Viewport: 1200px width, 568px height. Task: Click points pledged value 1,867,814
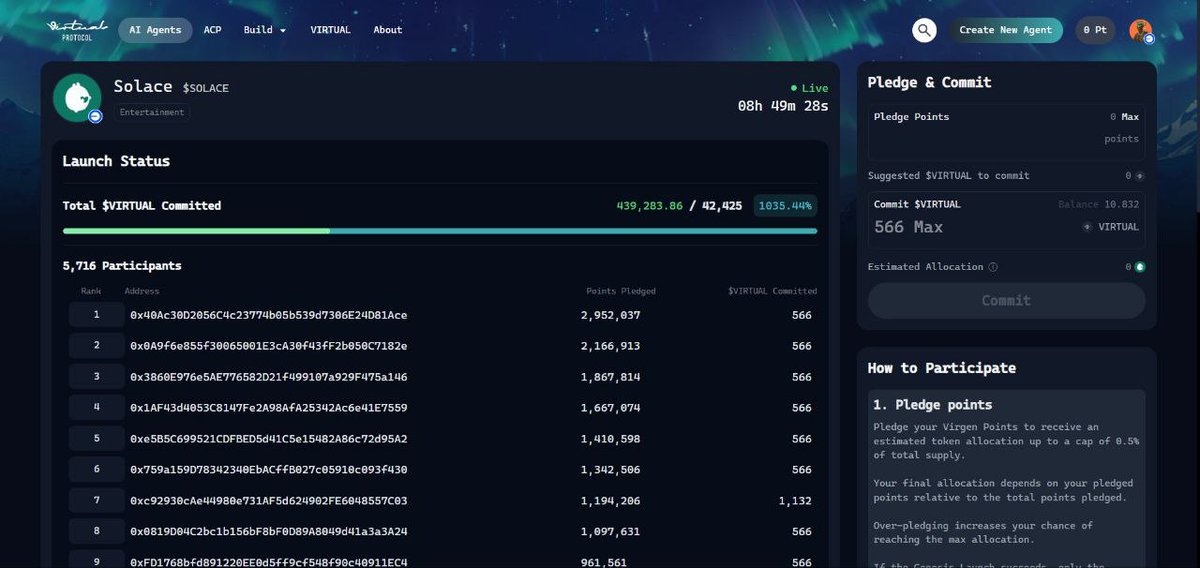(x=611, y=377)
